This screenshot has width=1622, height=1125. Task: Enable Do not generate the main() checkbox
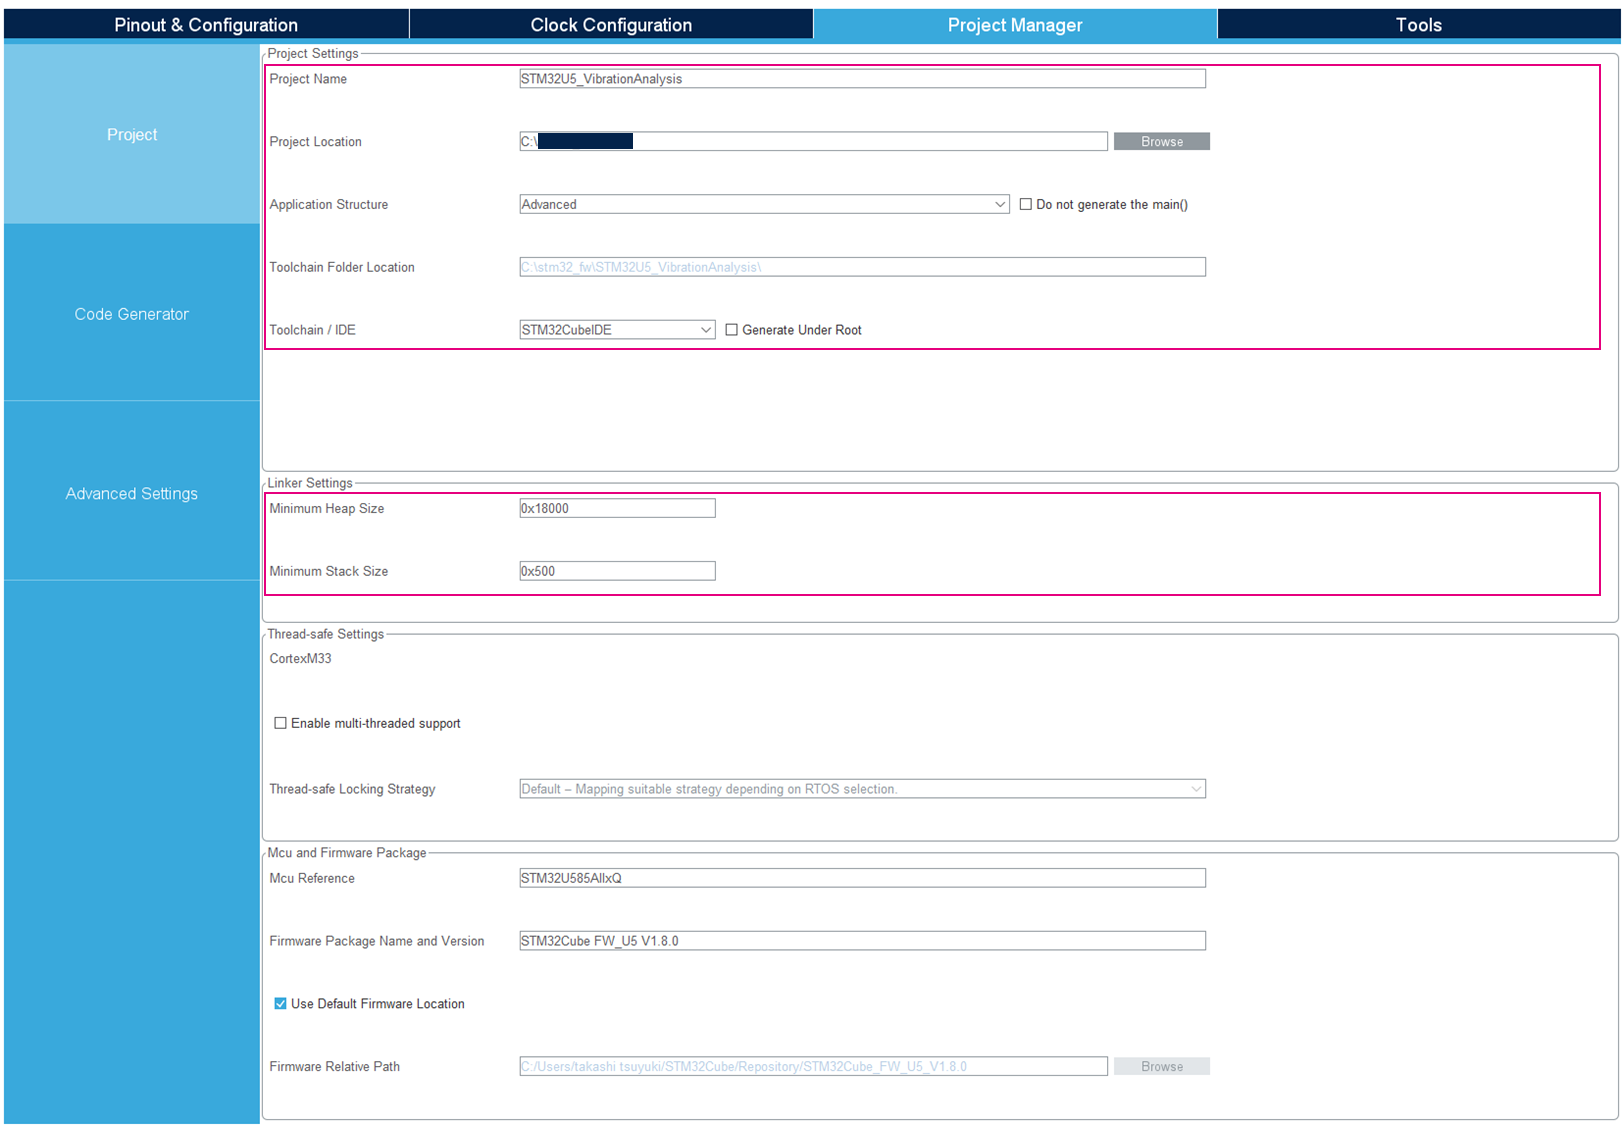coord(1026,204)
